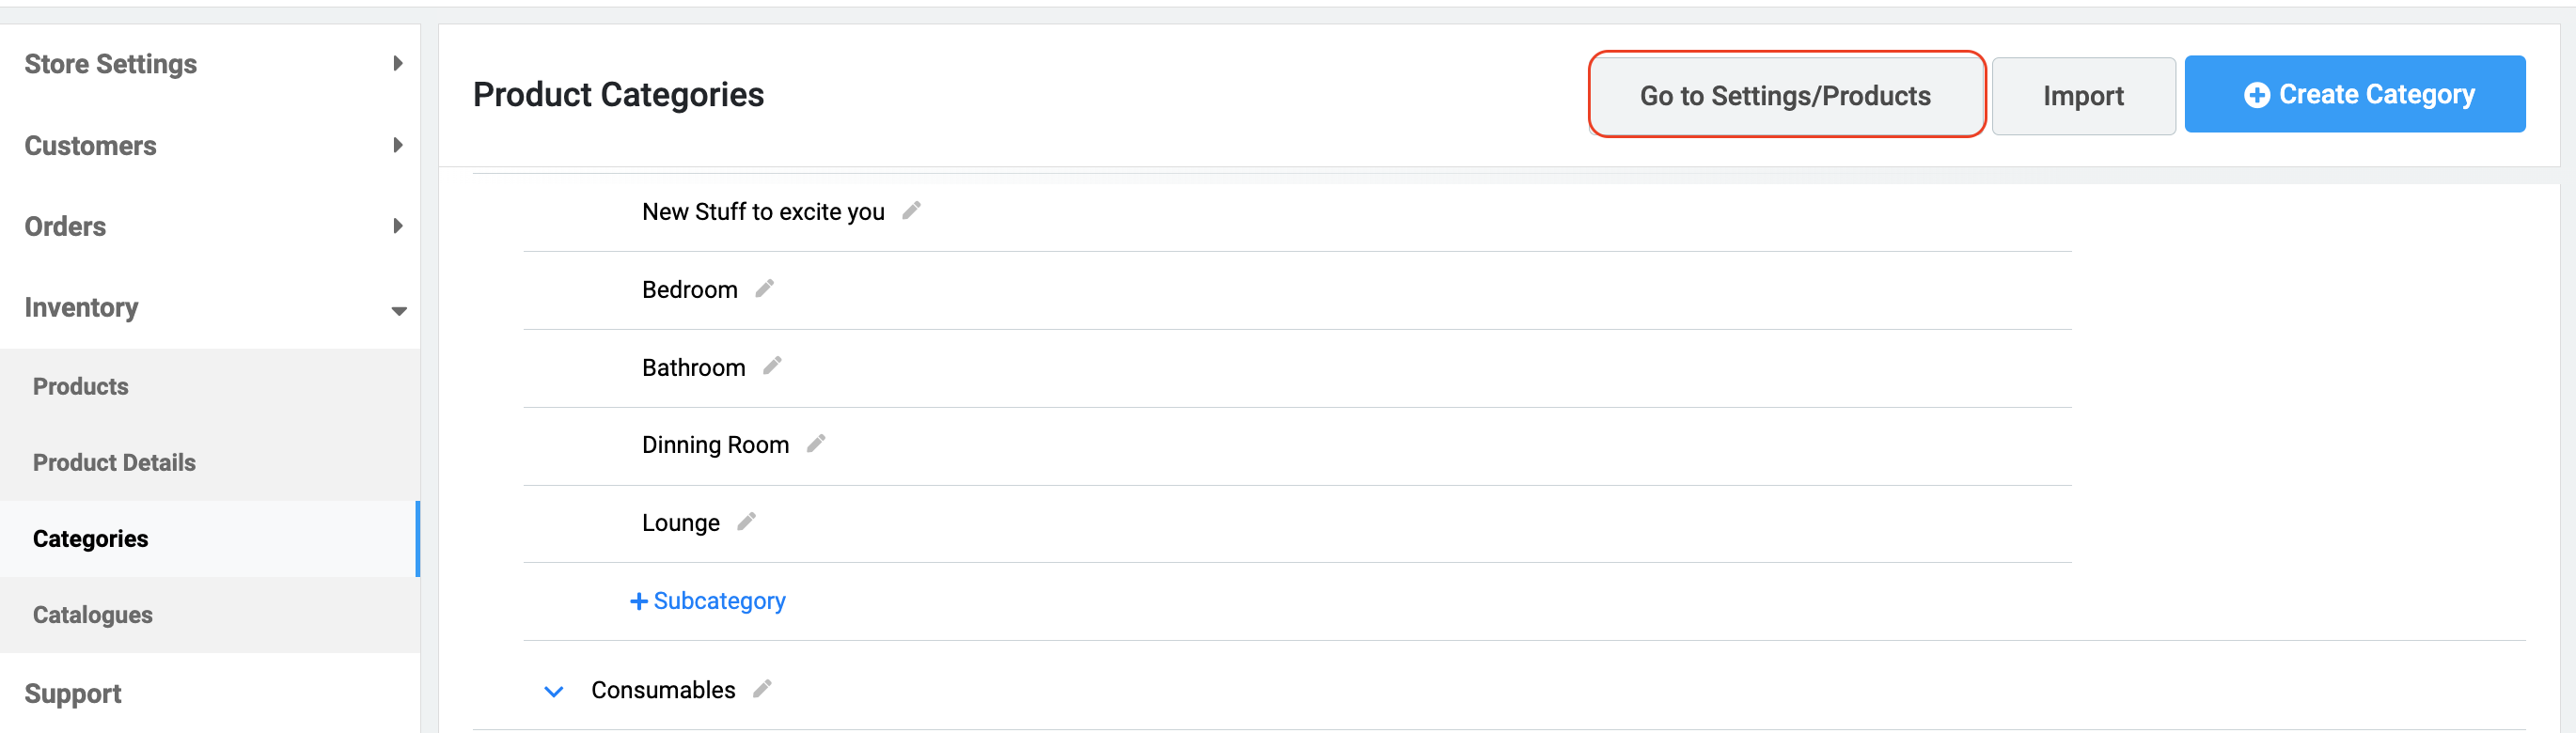Click the edit pencil beside Dinning Room

pos(816,443)
